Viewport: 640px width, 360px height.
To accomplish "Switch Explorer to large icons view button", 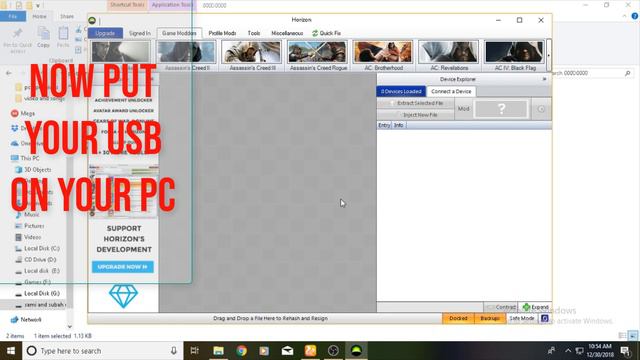I will coord(633,336).
